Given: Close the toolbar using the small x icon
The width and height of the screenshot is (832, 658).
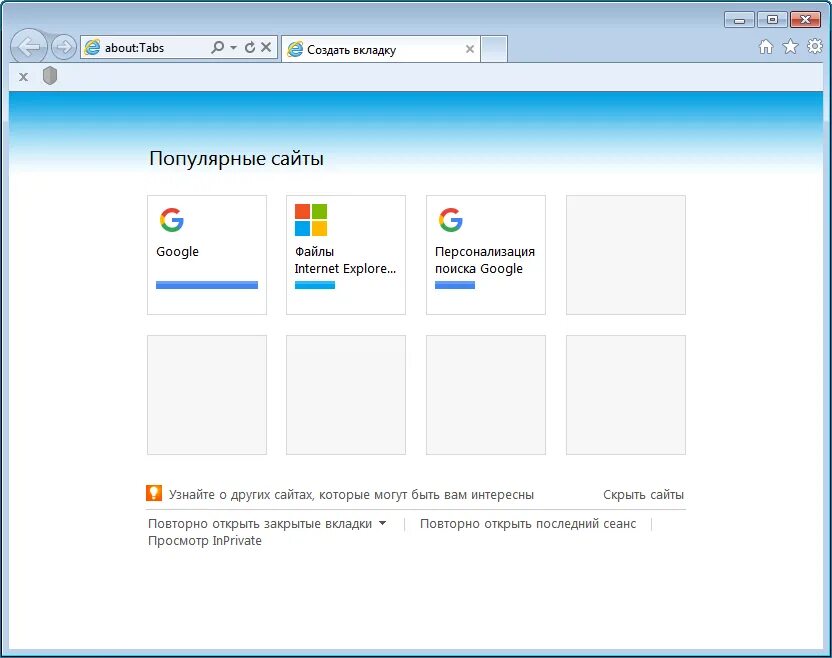Looking at the screenshot, I should tap(23, 77).
